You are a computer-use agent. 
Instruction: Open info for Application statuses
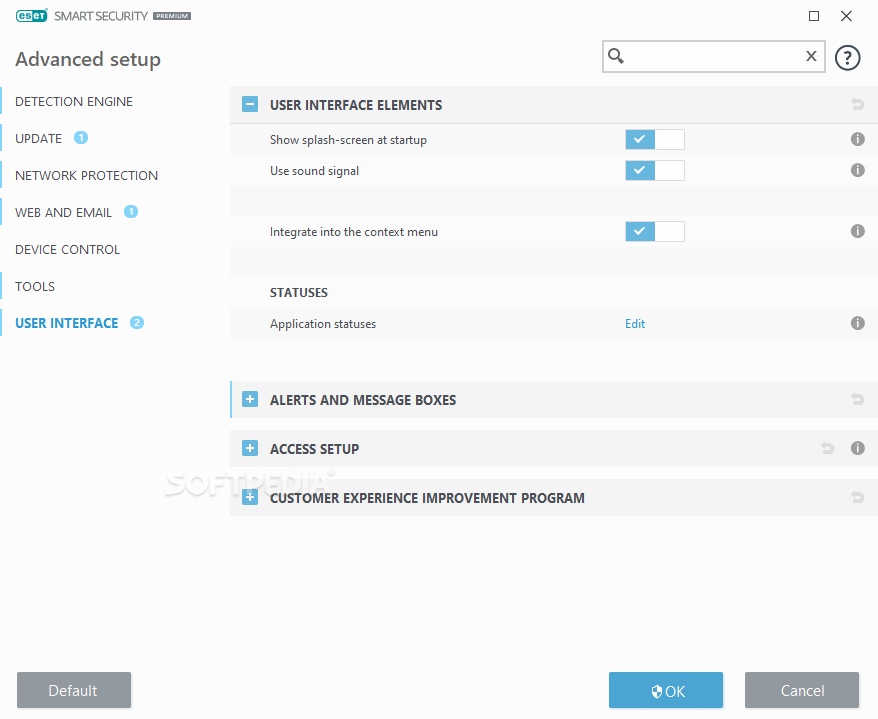point(857,323)
